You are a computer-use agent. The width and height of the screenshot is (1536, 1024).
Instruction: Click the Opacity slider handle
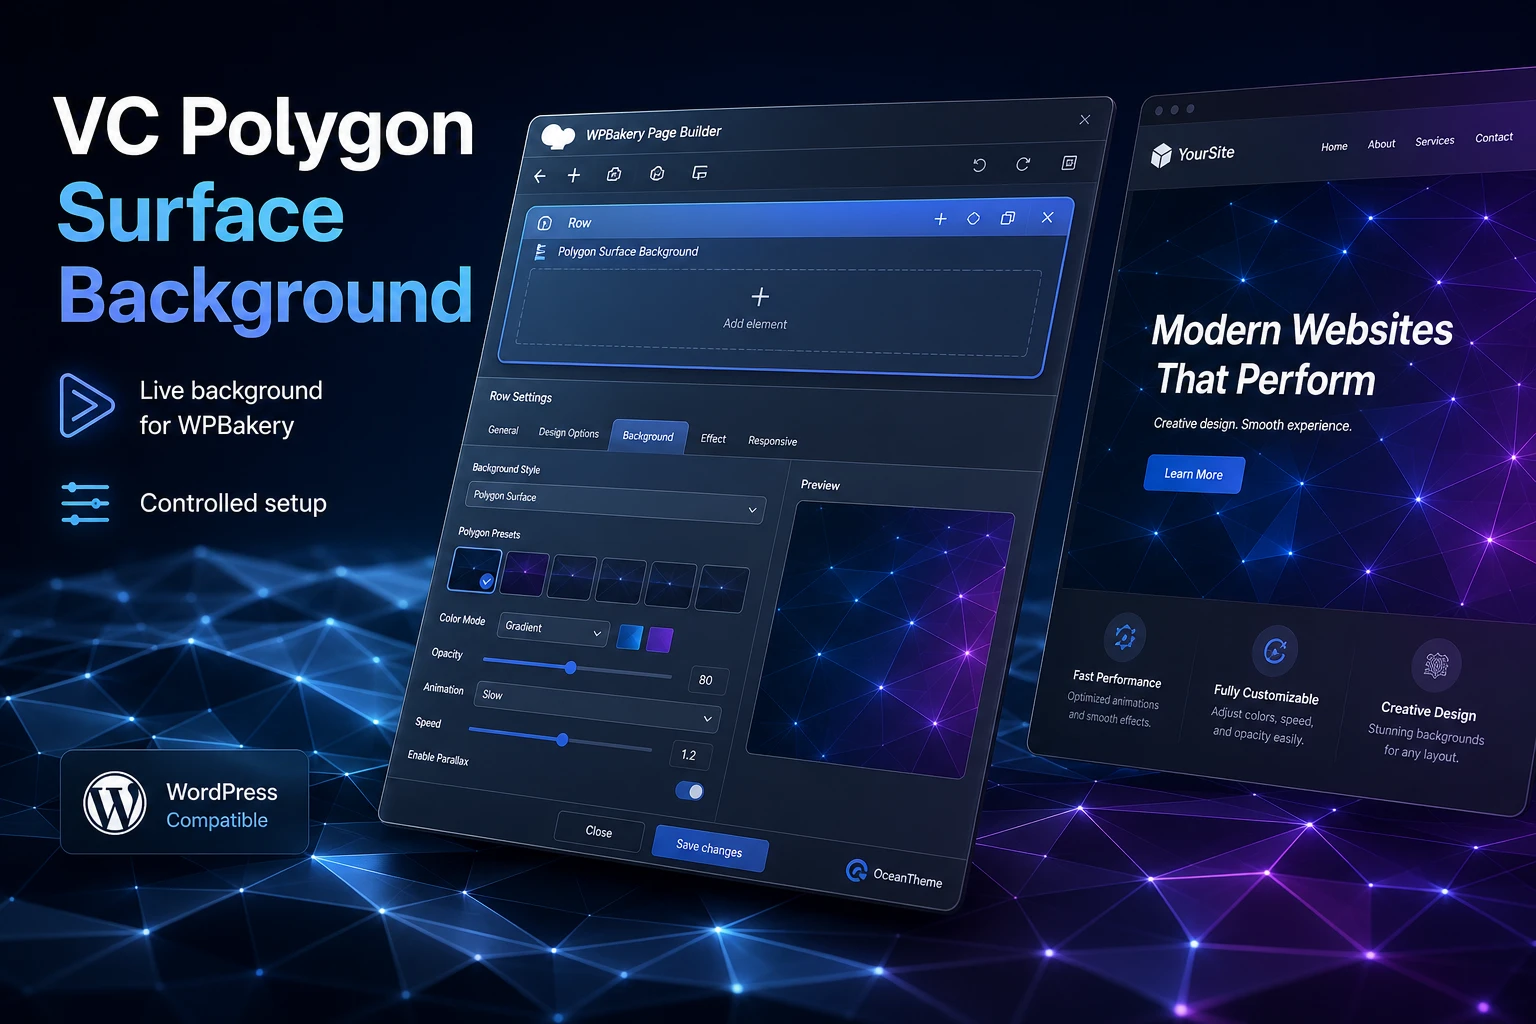(x=570, y=667)
